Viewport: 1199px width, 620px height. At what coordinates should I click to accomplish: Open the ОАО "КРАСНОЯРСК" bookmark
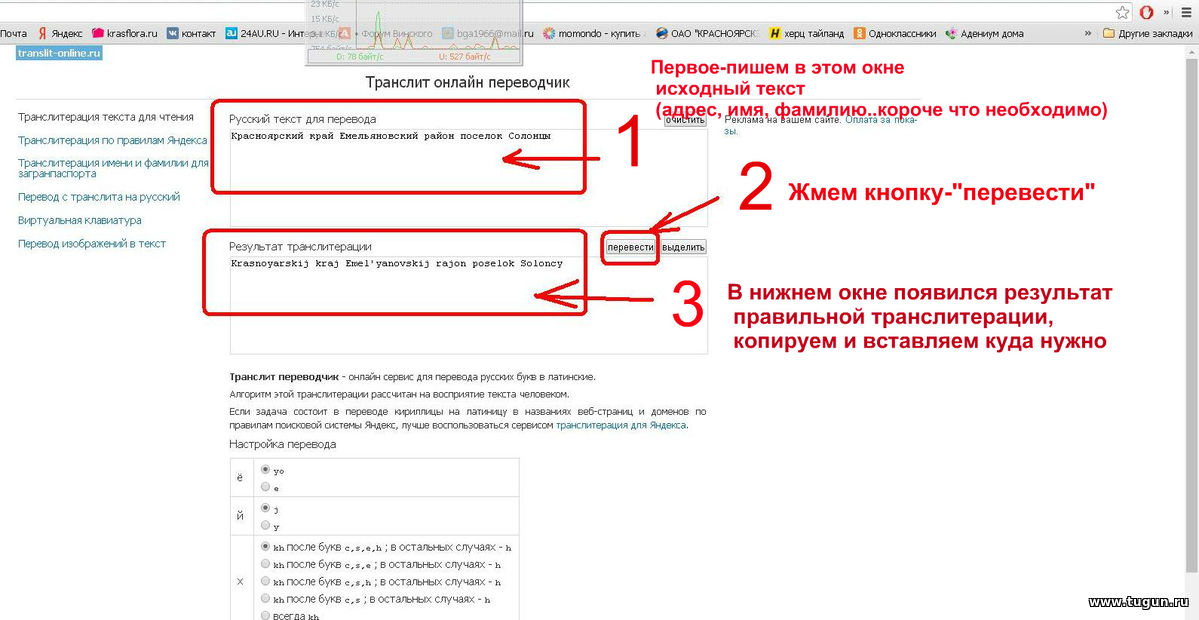click(x=708, y=34)
